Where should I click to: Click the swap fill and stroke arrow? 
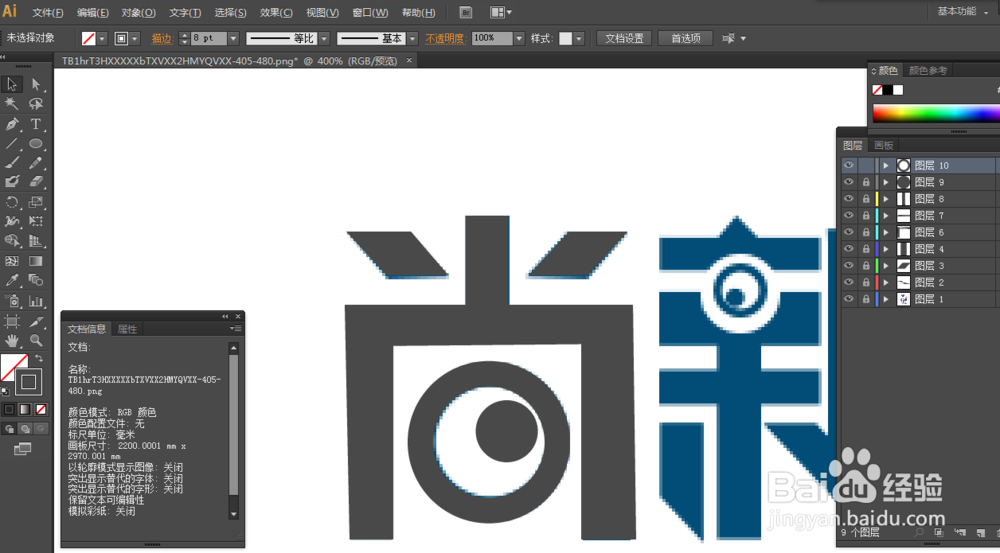(39, 358)
